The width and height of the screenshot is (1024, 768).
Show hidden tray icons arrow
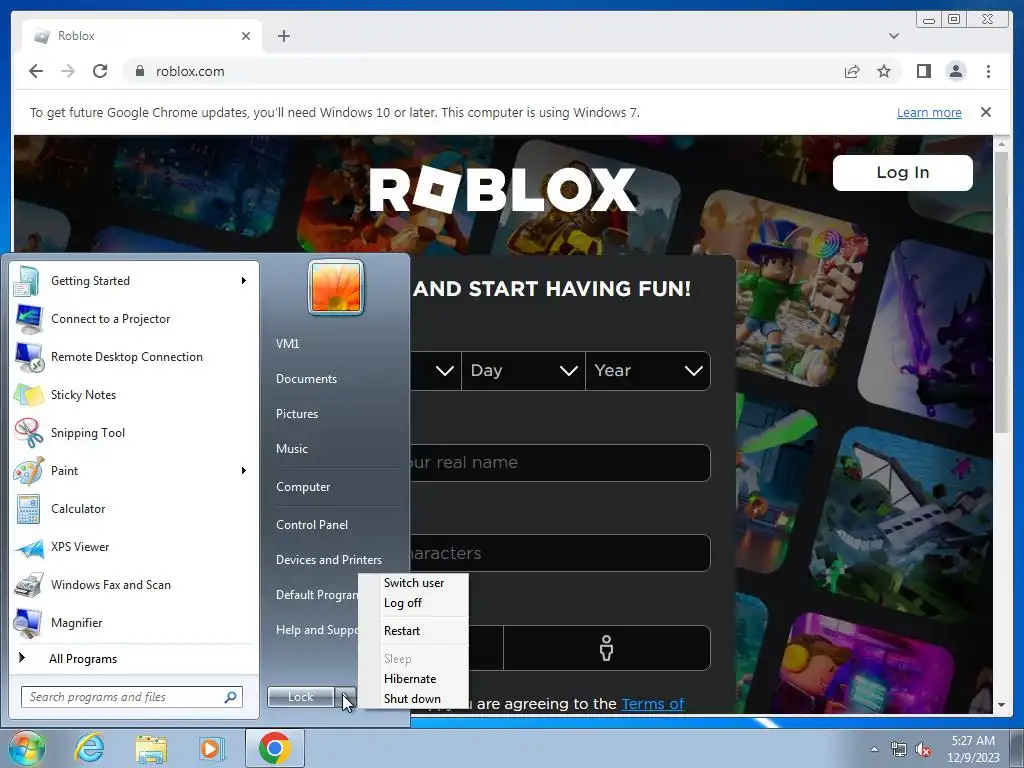[x=874, y=749]
